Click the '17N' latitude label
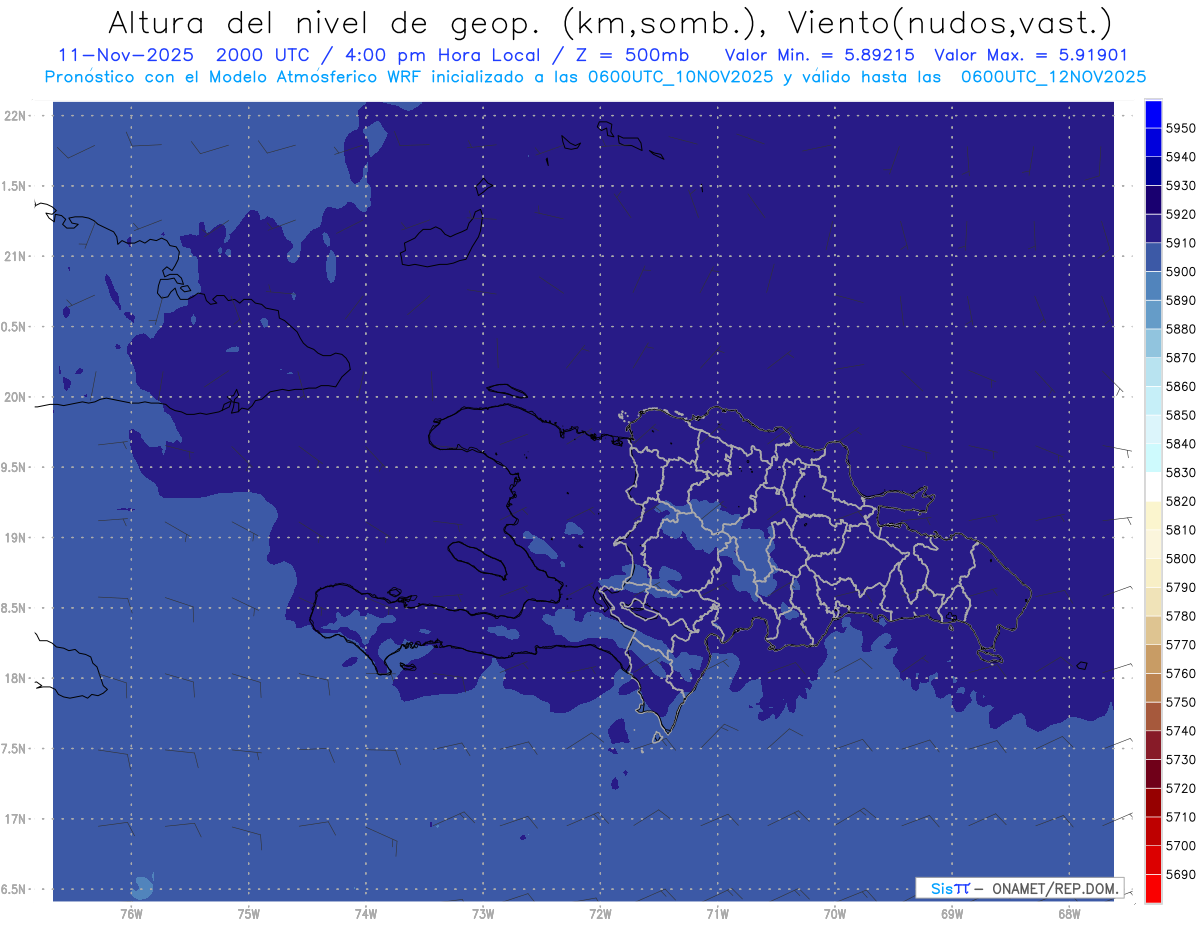The width and height of the screenshot is (1200, 927). [x=15, y=819]
